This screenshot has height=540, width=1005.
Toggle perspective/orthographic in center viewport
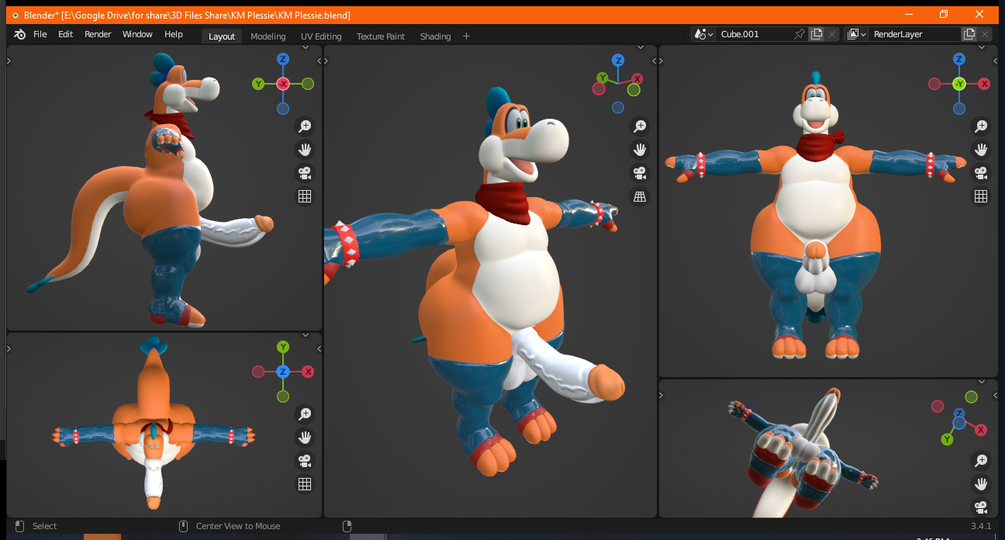pos(640,197)
